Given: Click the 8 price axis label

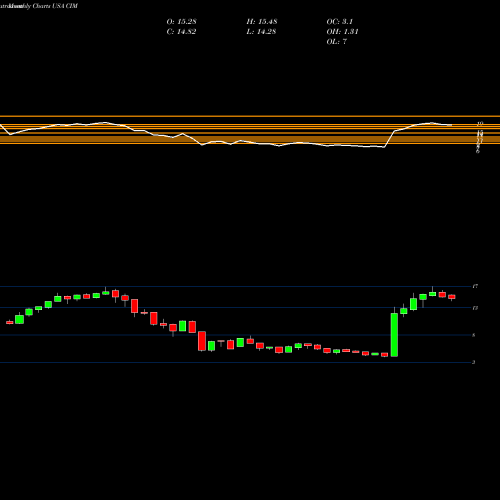Looking at the screenshot, I should click(x=474, y=335).
